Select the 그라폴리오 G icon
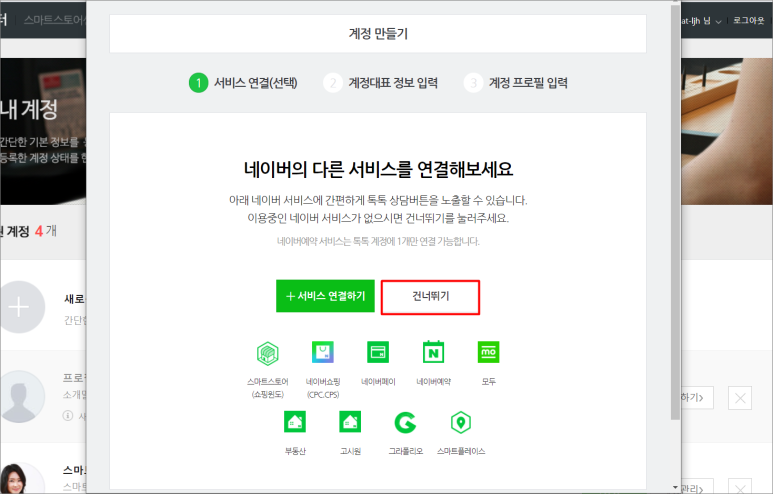The height and width of the screenshot is (494, 773). tap(405, 423)
